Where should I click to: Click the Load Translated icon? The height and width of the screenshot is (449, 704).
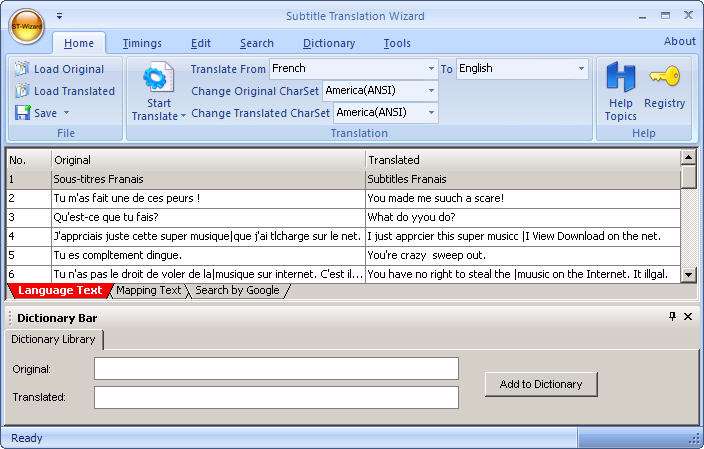22,91
